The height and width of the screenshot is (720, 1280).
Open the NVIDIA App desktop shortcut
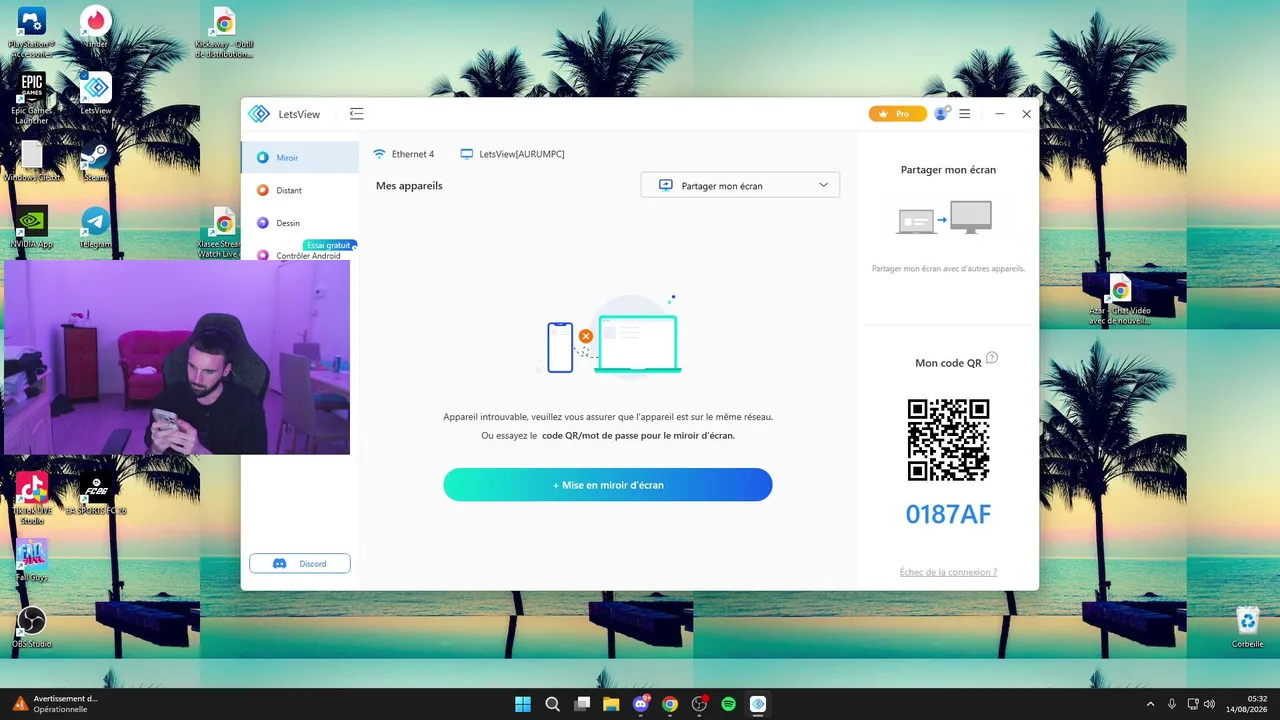point(32,227)
